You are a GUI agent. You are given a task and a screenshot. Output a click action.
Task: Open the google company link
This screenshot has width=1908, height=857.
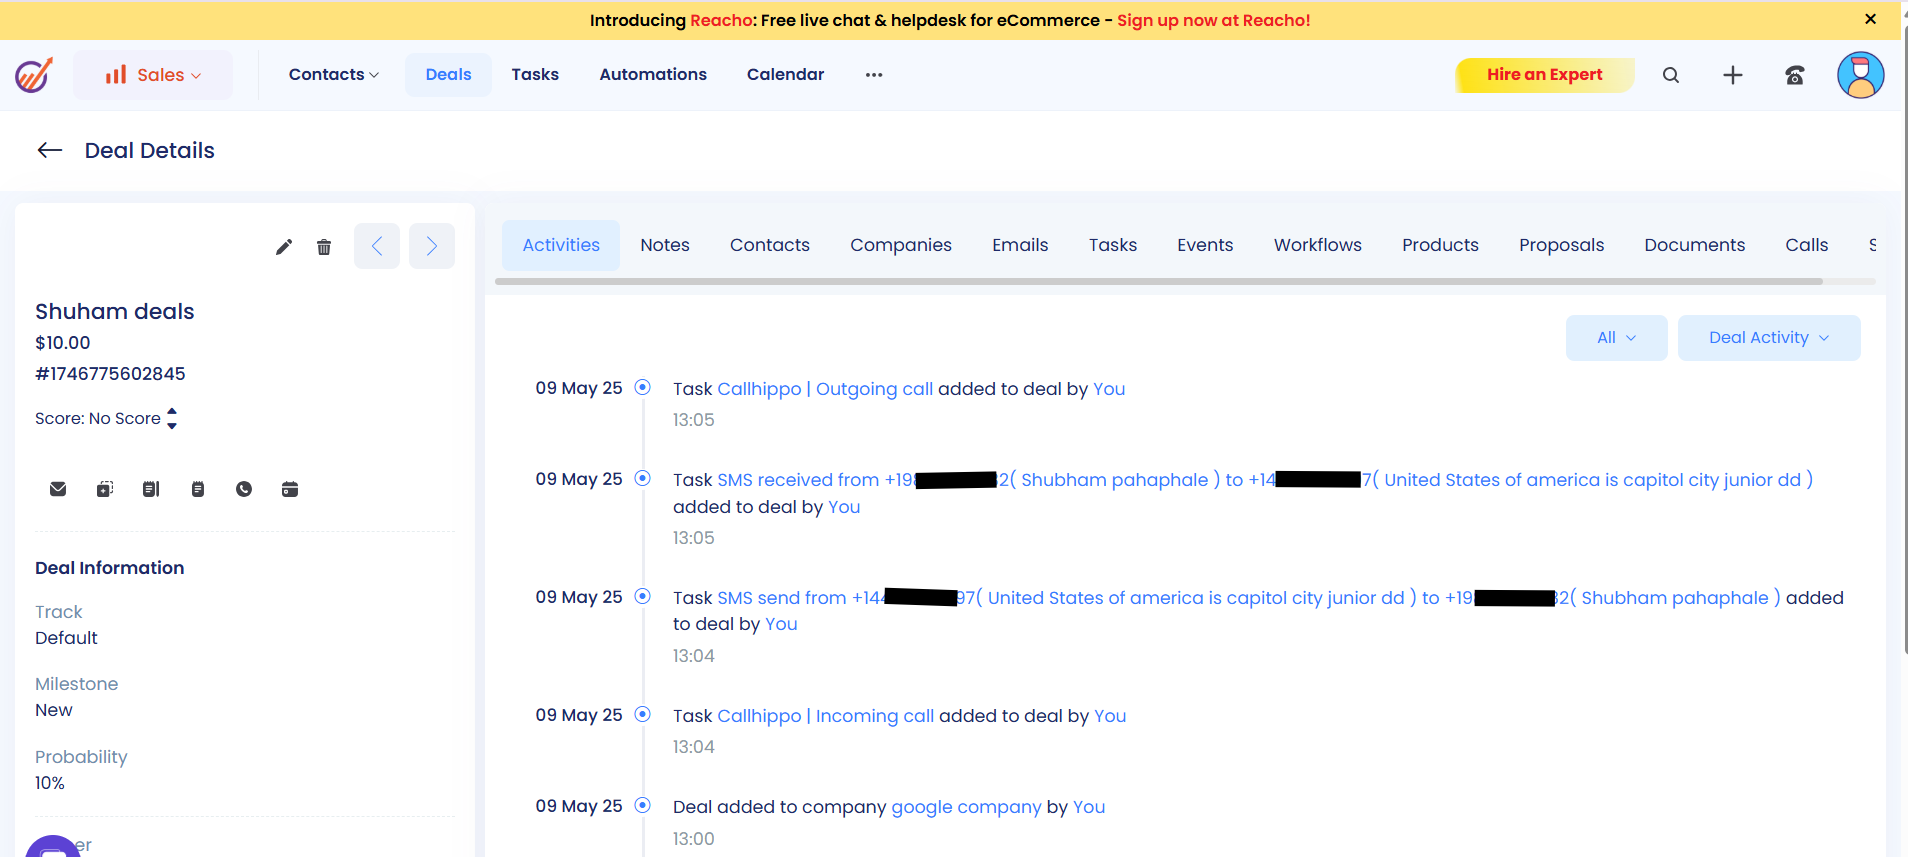[966, 807]
